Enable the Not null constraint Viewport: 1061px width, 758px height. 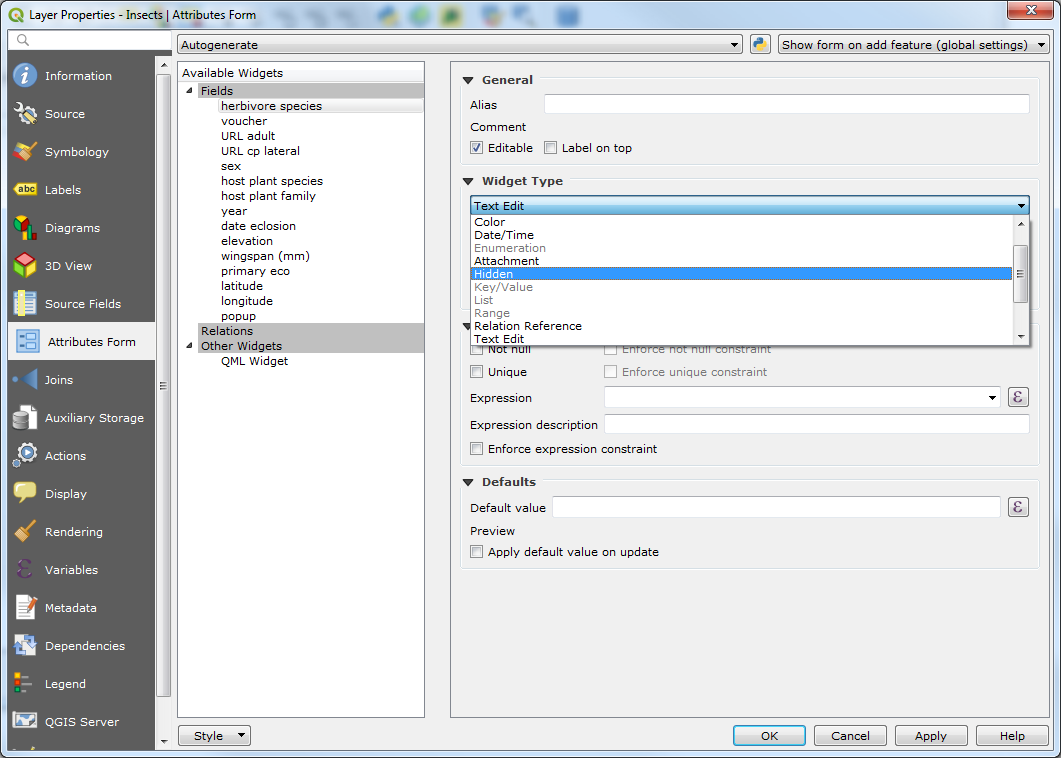(476, 349)
